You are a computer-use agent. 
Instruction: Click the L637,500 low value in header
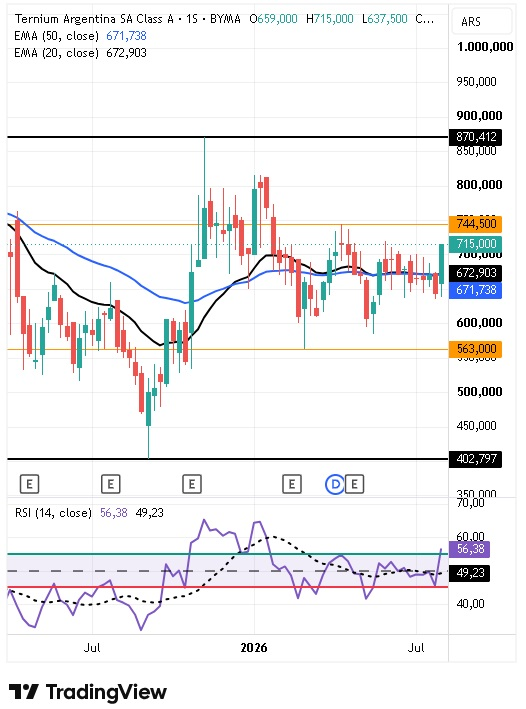coord(385,19)
